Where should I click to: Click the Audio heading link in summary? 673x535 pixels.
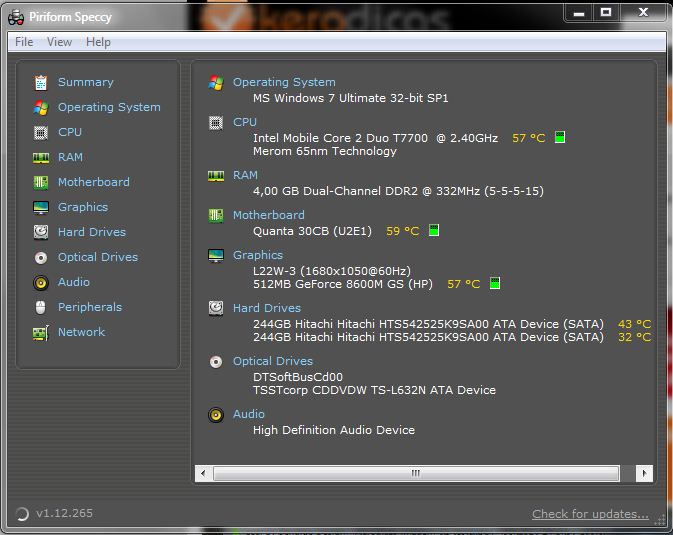(x=249, y=414)
